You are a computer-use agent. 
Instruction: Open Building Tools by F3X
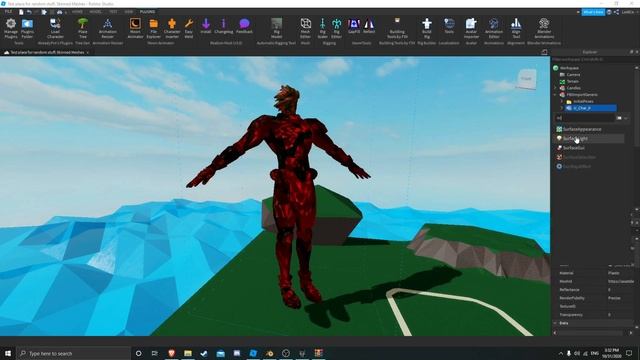(397, 28)
